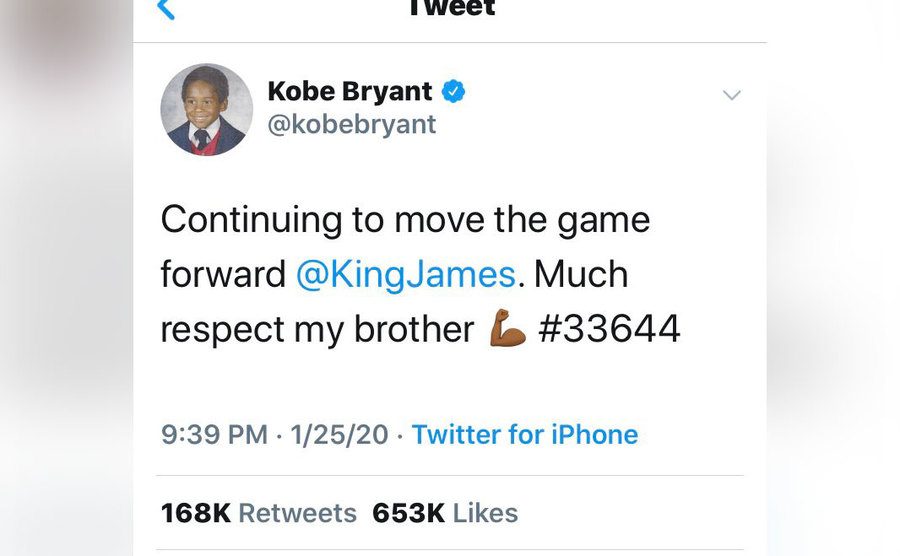Open the tweet options chevron menu
The width and height of the screenshot is (900, 556).
coord(732,96)
